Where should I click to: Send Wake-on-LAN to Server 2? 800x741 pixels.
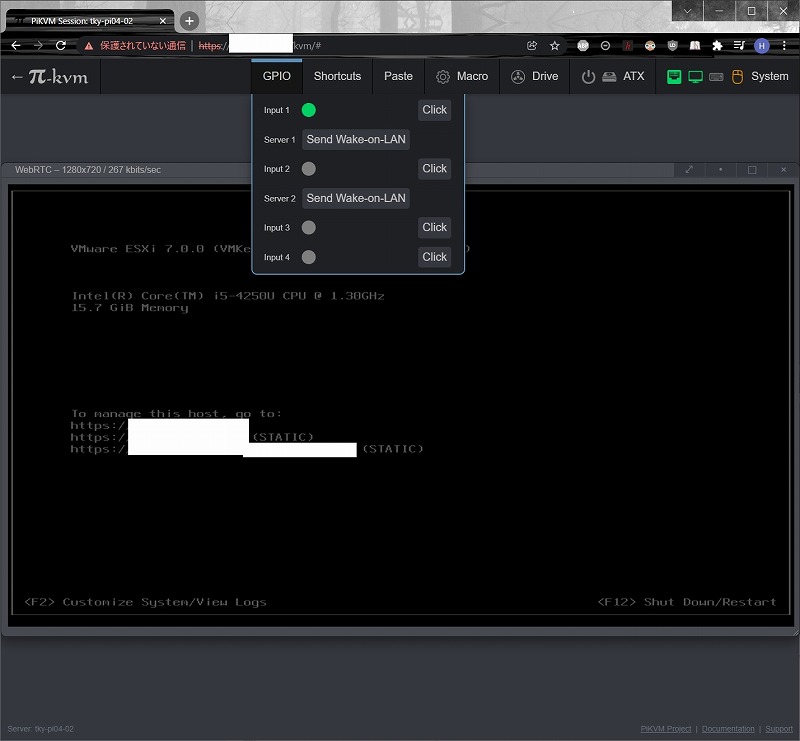click(356, 198)
